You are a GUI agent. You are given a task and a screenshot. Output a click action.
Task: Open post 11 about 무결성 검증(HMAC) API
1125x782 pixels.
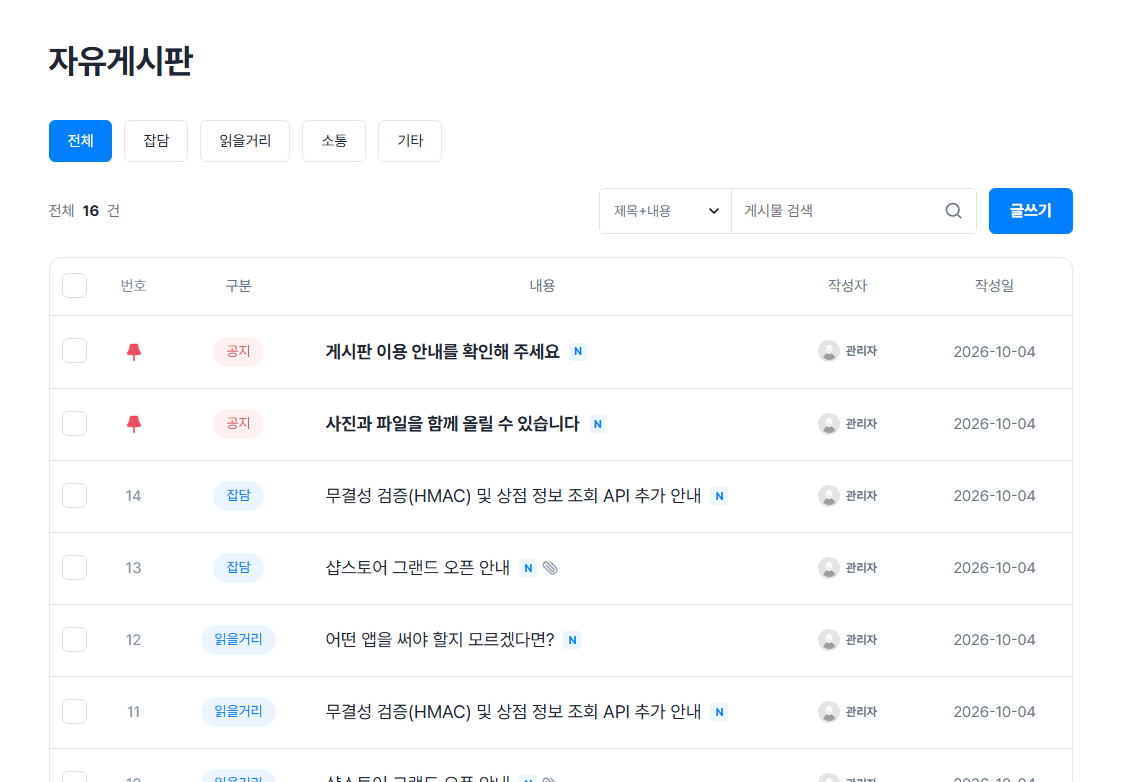click(513, 712)
